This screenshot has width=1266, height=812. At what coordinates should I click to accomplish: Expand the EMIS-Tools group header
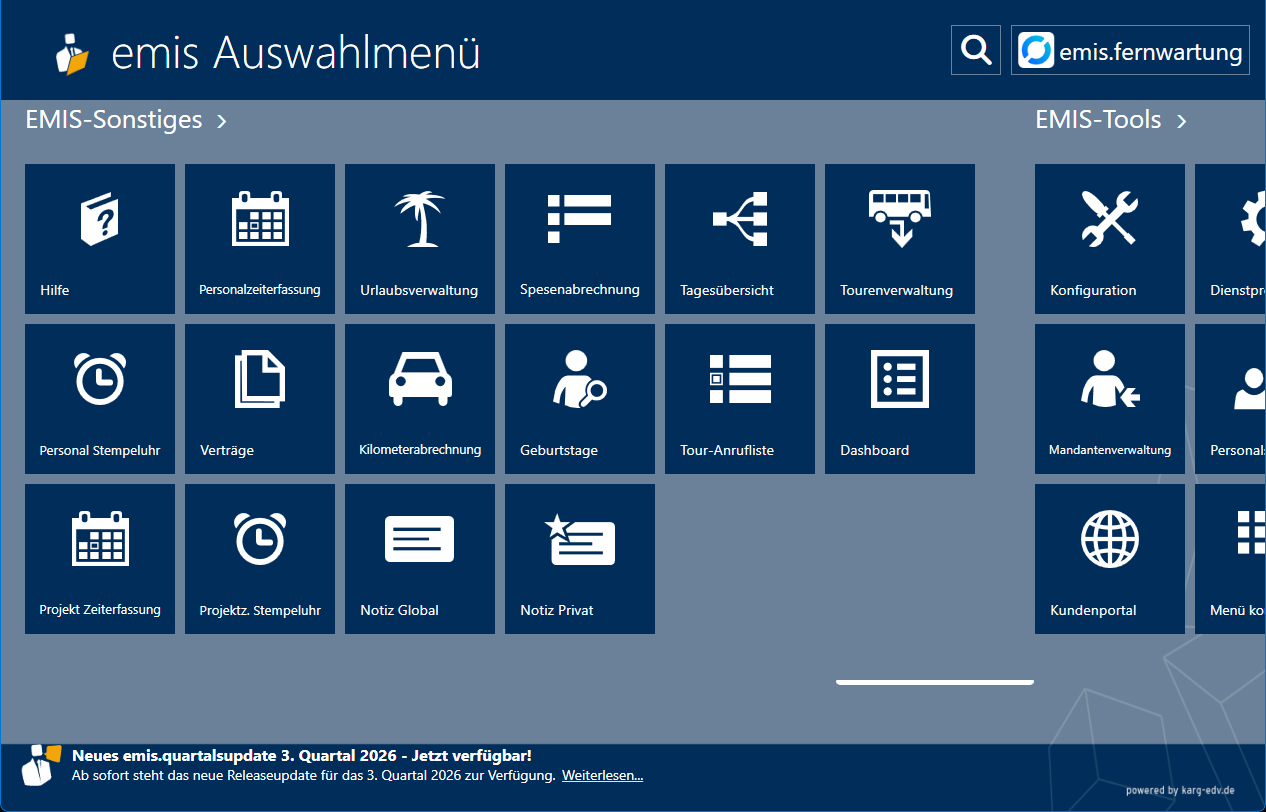click(x=1111, y=120)
